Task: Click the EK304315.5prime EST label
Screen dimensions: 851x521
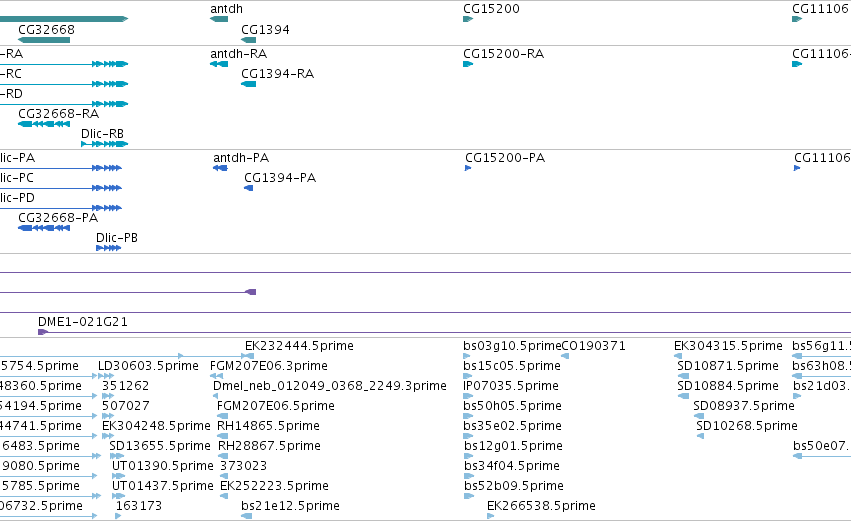Action: [728, 346]
